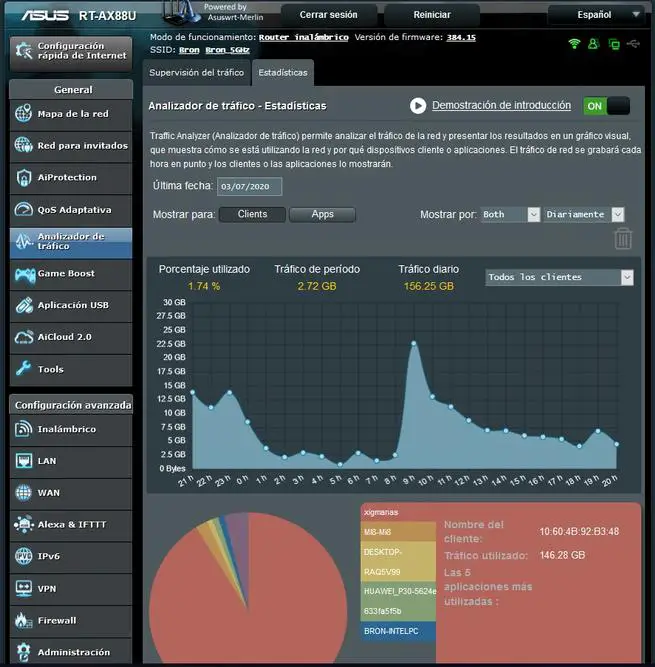Open Game Boost from the sidebar

[71, 274]
